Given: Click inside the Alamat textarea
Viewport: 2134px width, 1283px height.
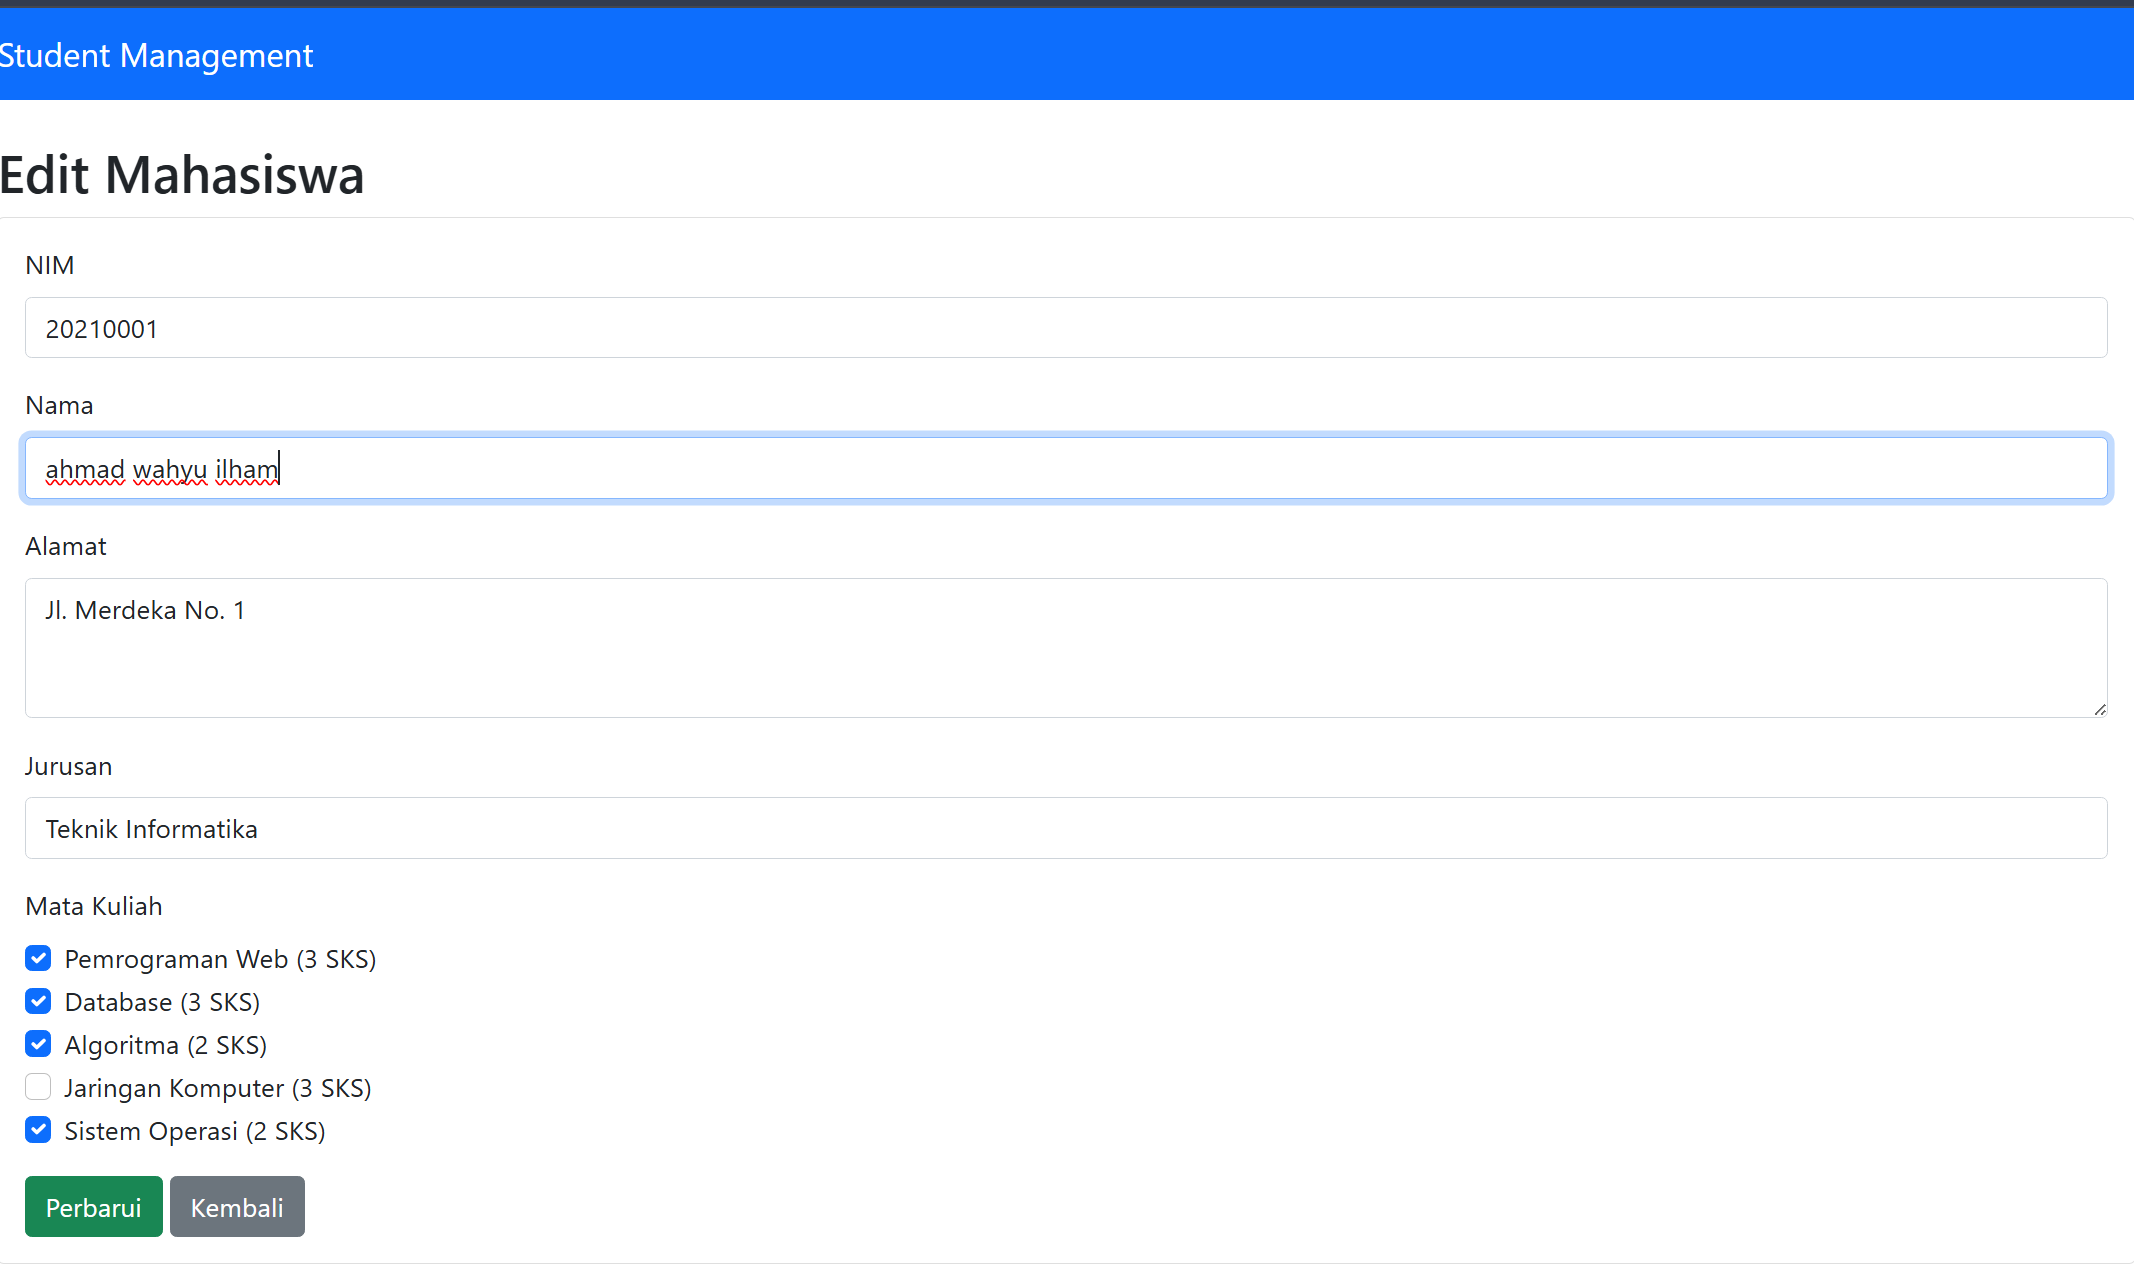Looking at the screenshot, I should coord(1065,647).
